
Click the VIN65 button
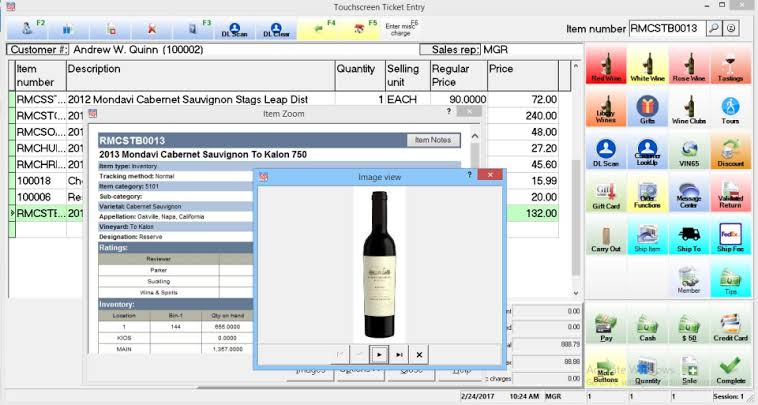tap(689, 151)
